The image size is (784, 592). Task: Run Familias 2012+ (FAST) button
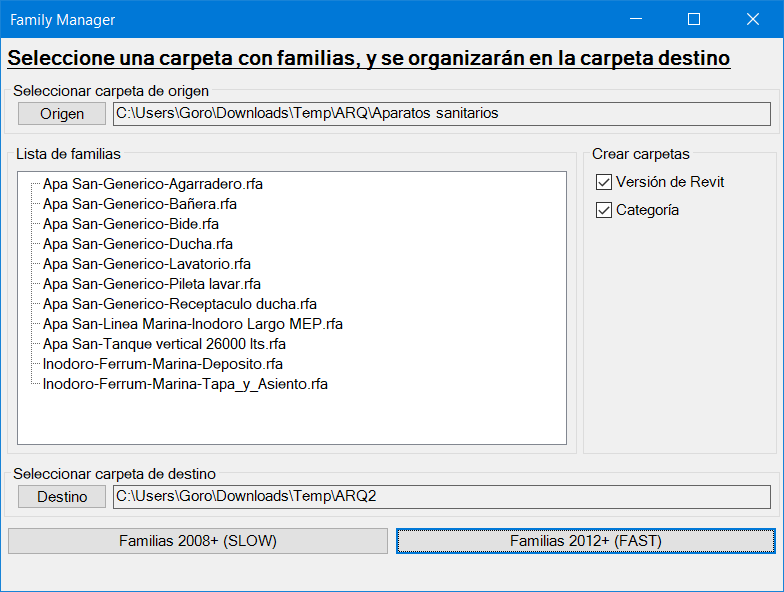[x=586, y=541]
